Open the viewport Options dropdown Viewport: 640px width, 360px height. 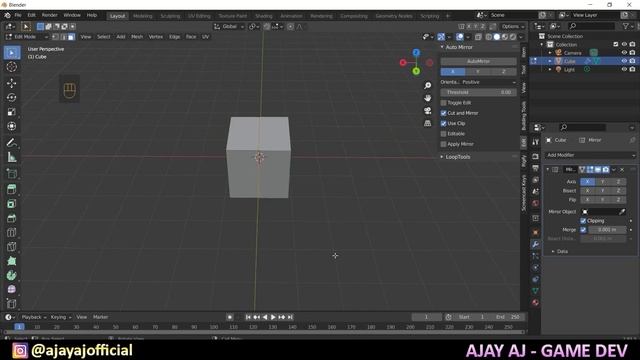(x=513, y=27)
